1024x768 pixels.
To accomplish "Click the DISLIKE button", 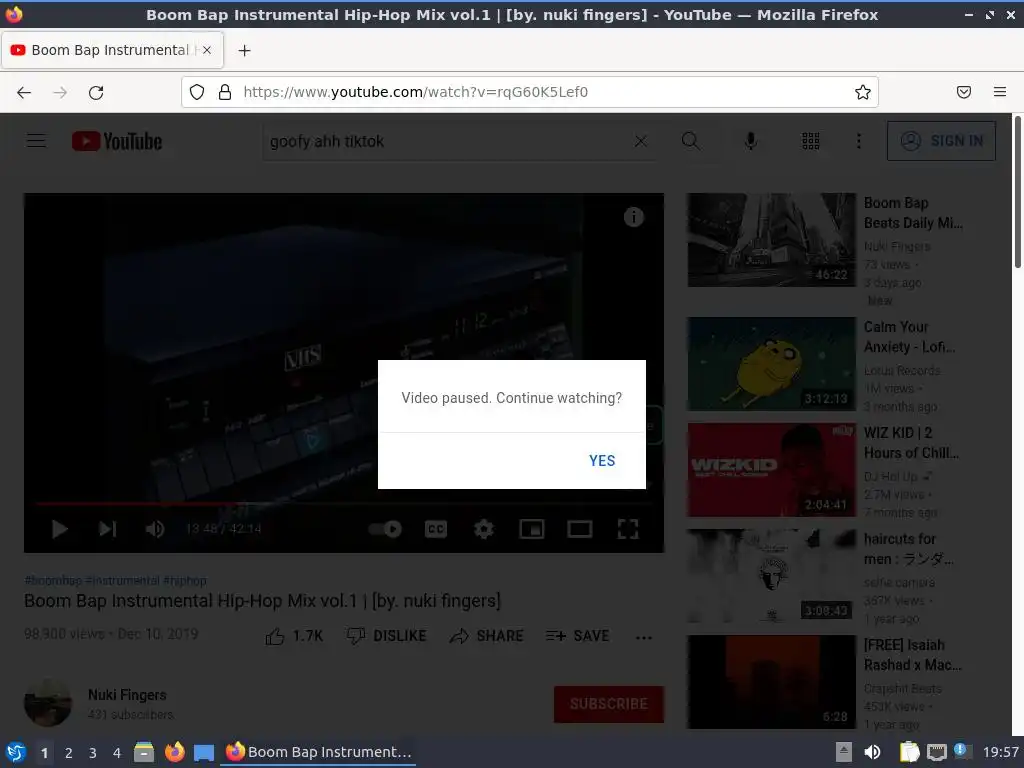I will pyautogui.click(x=386, y=636).
